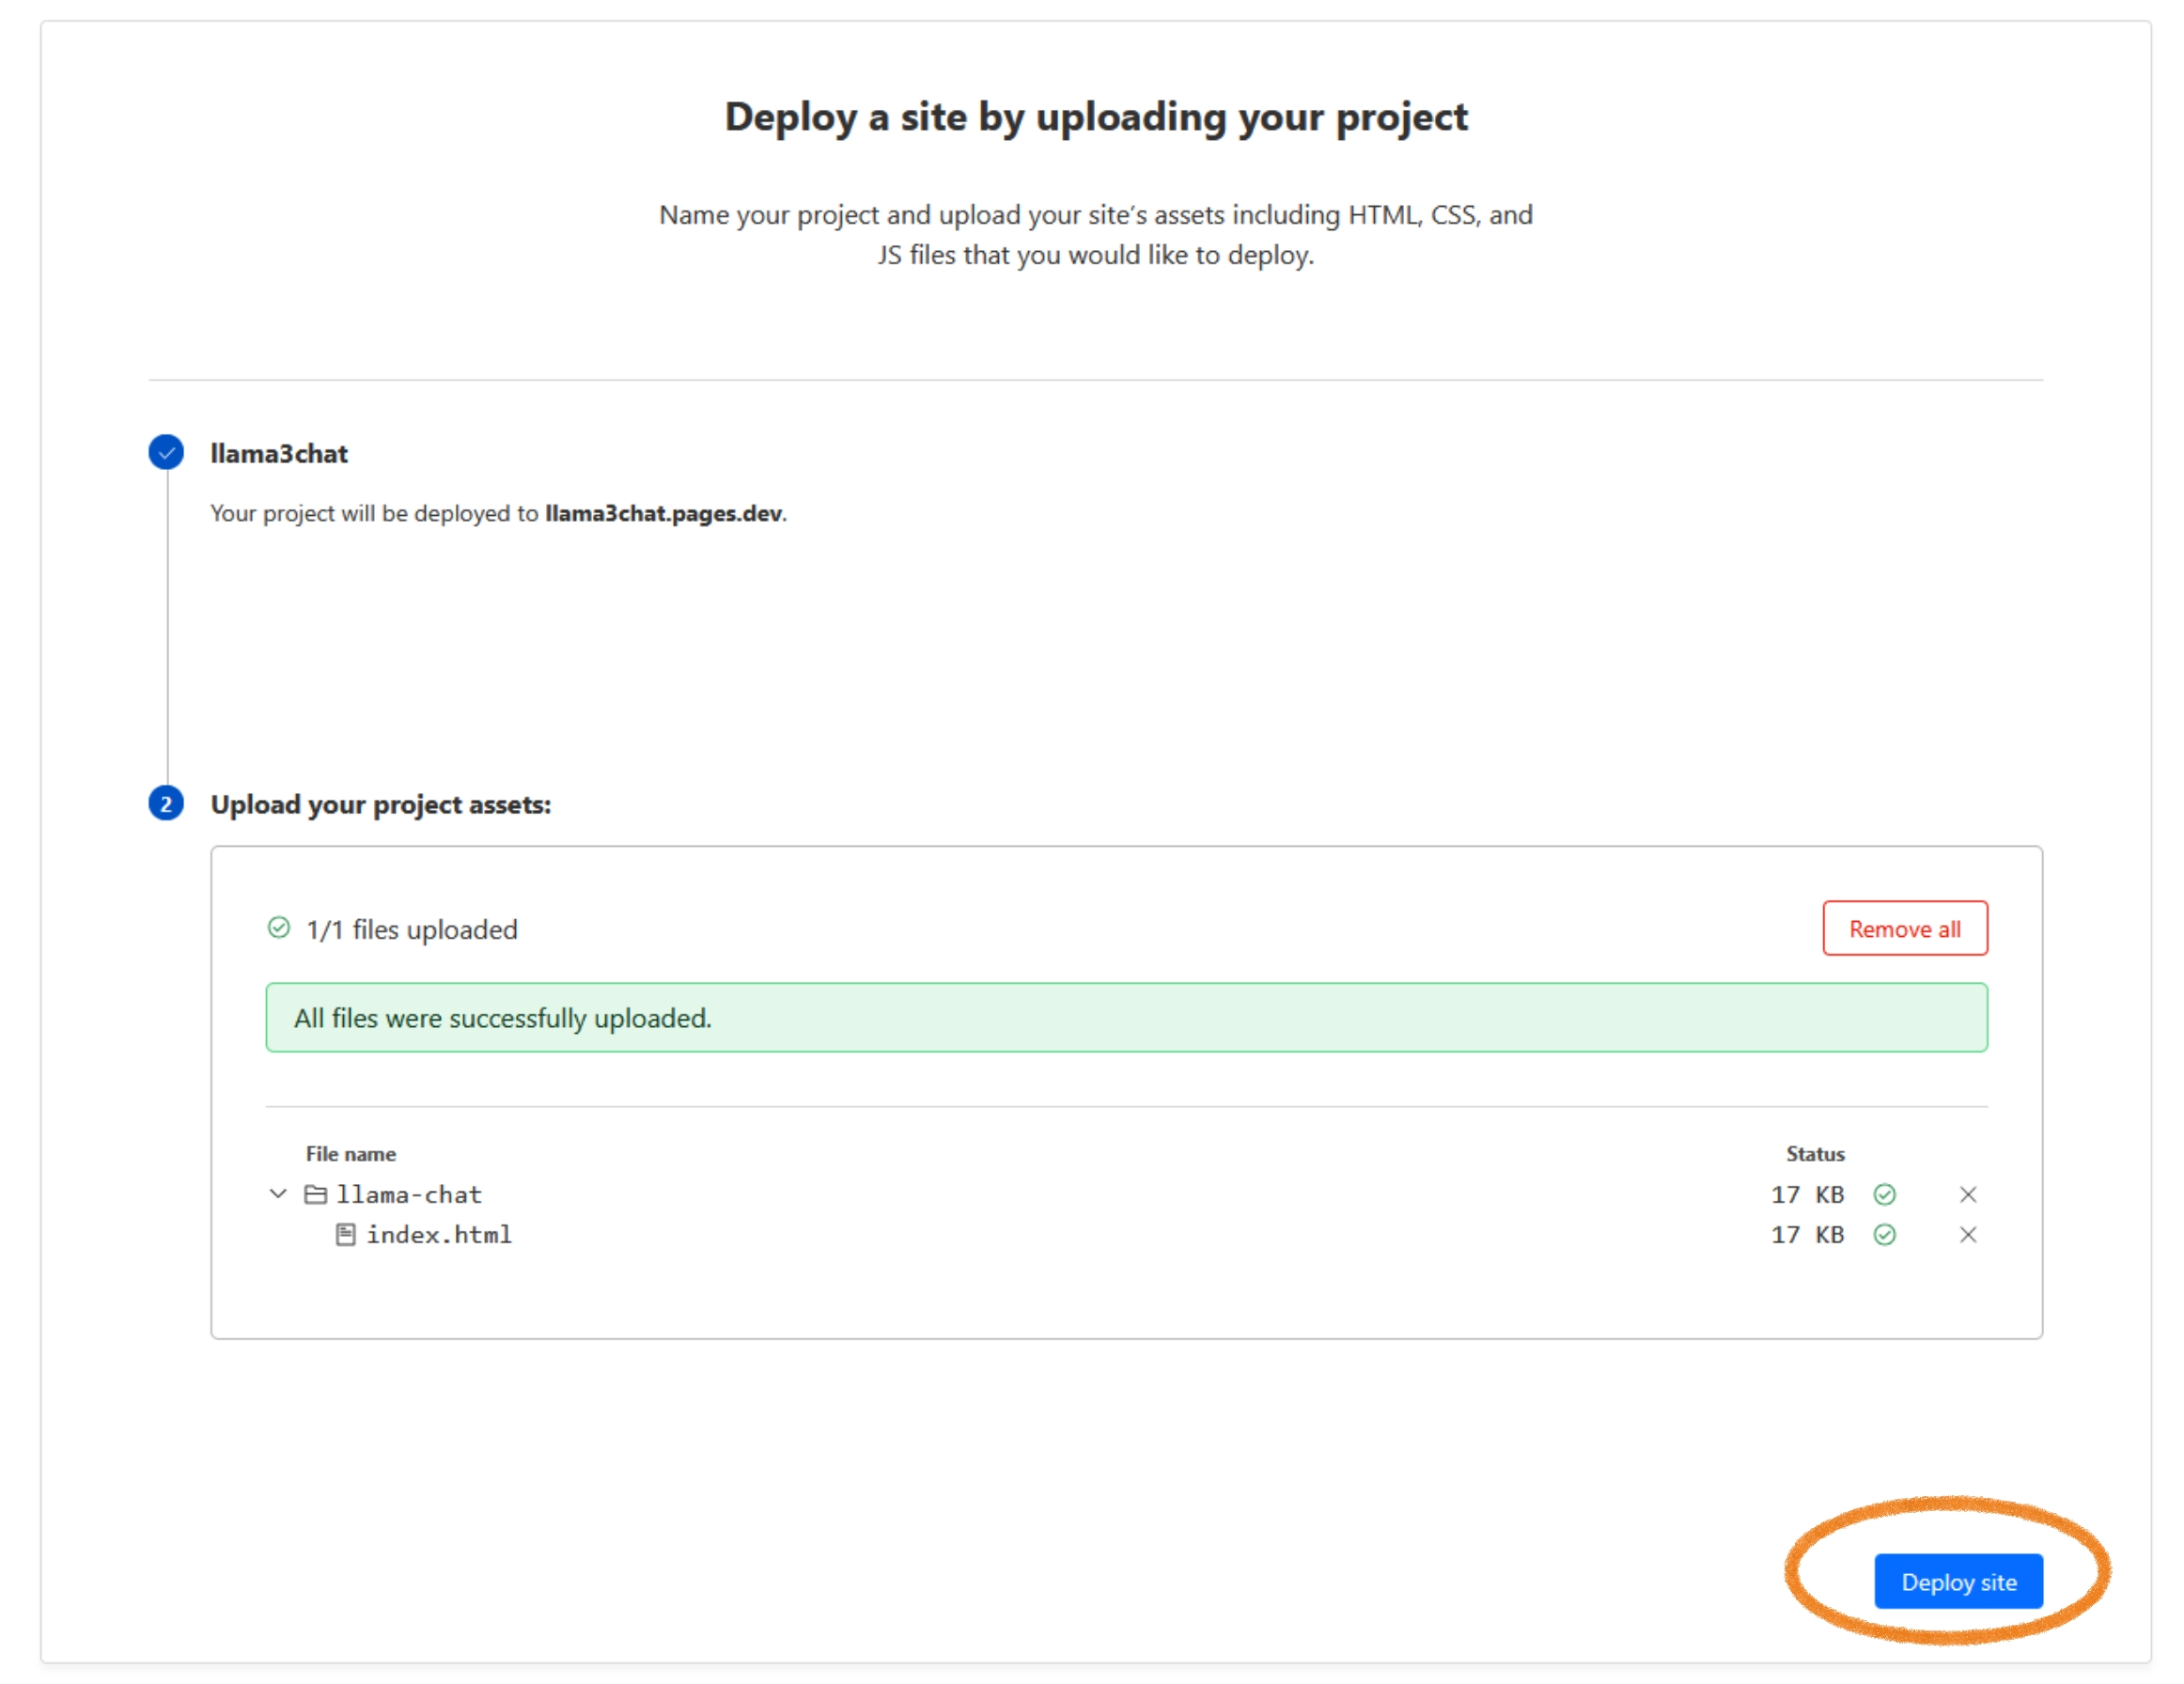Click the File name column header

pos(350,1153)
